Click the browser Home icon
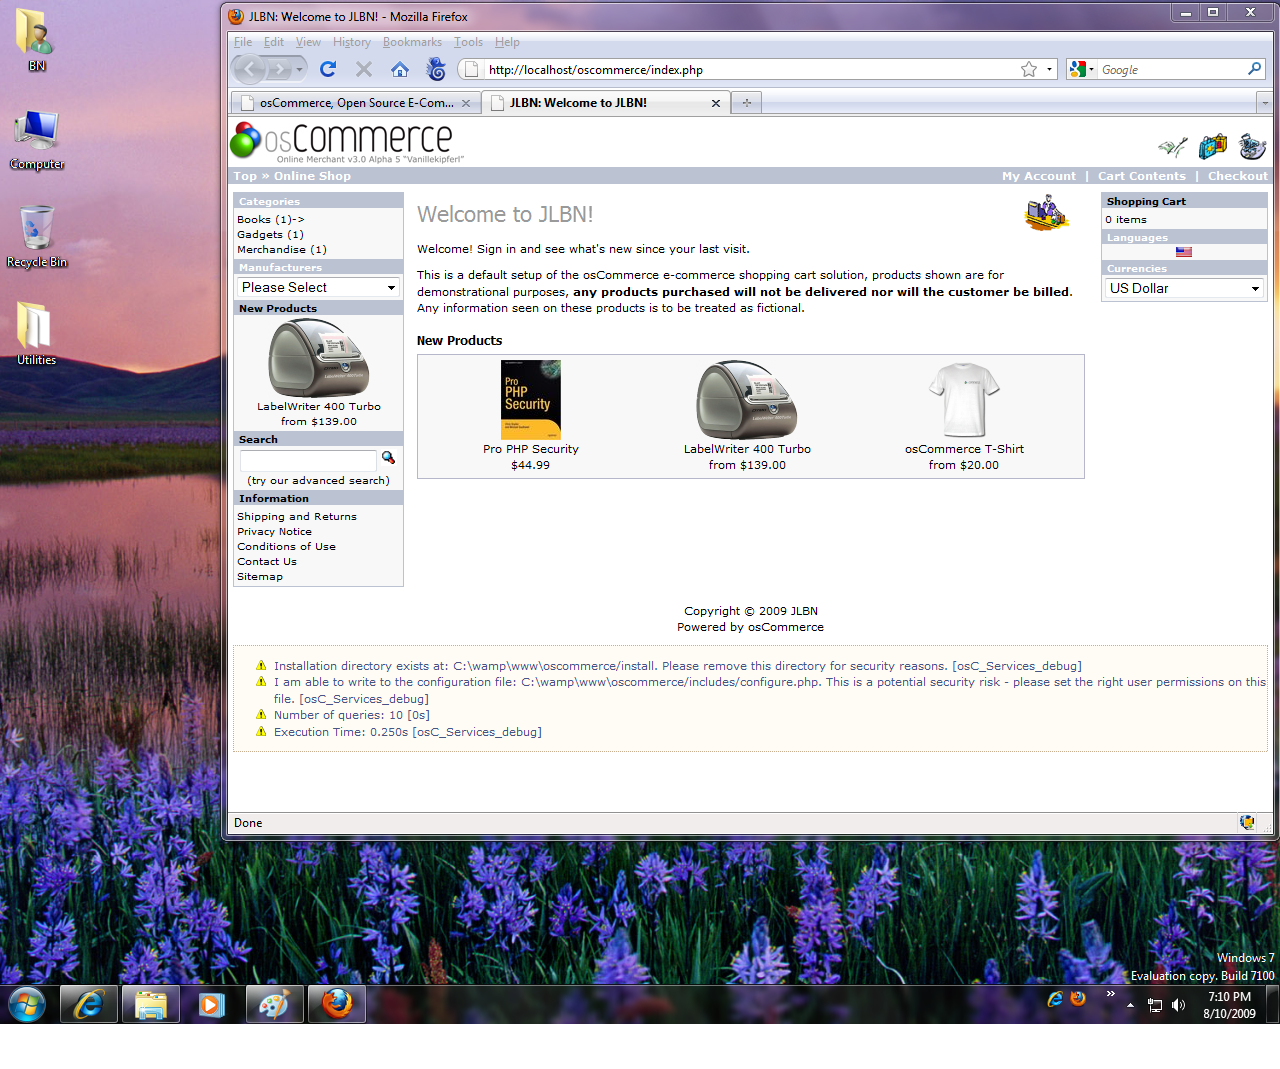Viewport: 1280px width, 1069px height. pyautogui.click(x=400, y=69)
